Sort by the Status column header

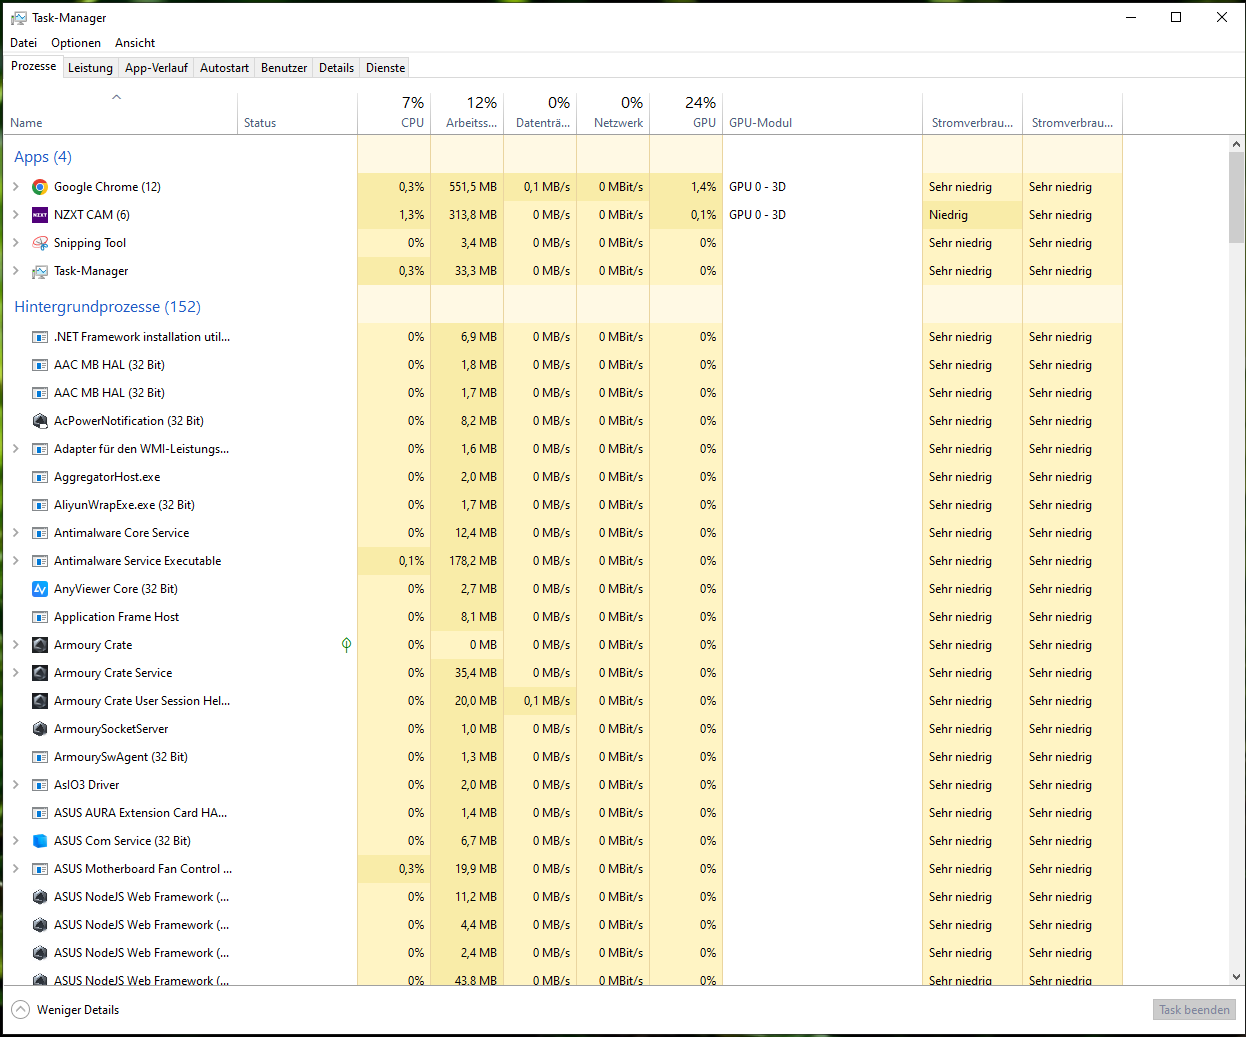coord(297,113)
